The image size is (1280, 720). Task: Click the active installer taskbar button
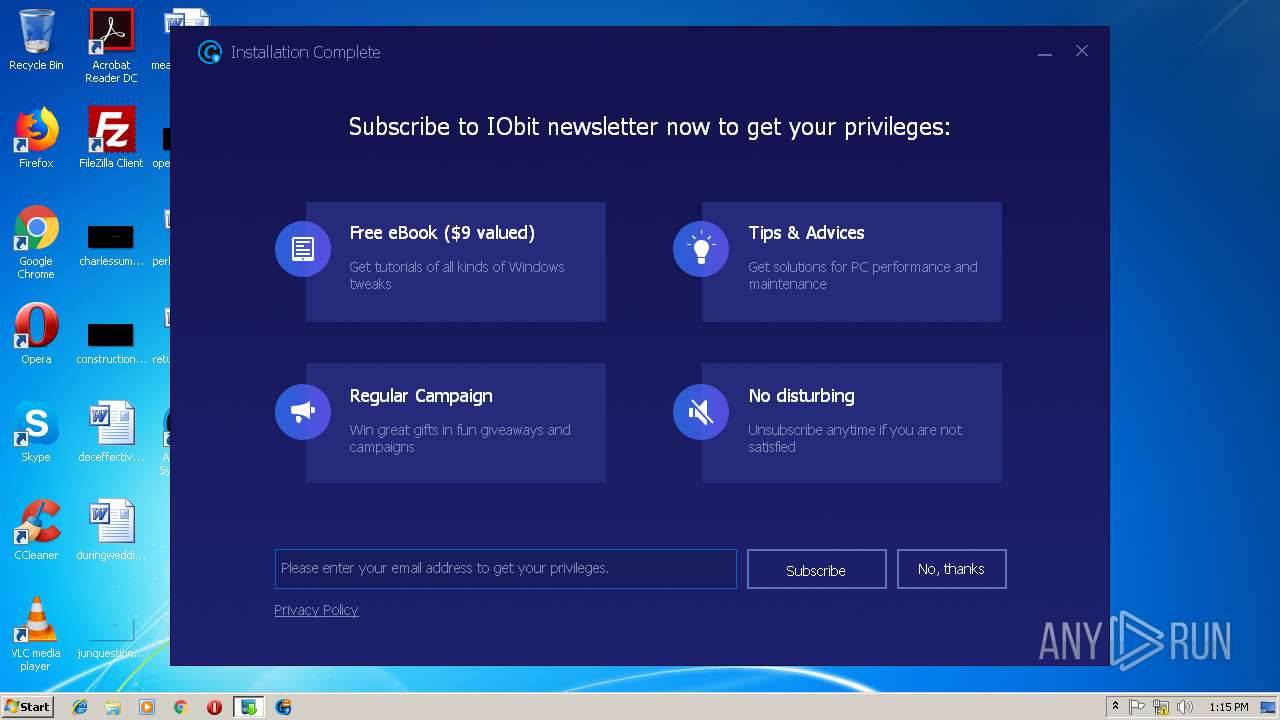[248, 707]
